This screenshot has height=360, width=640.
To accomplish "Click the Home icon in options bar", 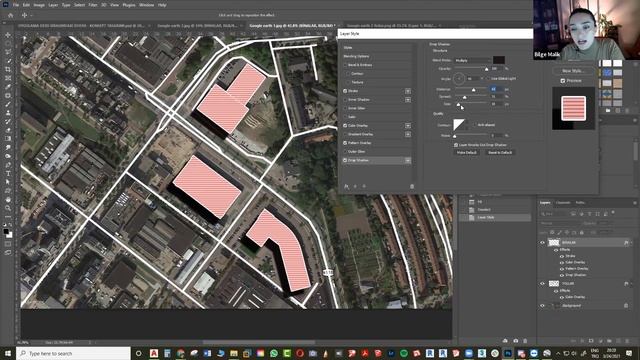I will (11, 15).
